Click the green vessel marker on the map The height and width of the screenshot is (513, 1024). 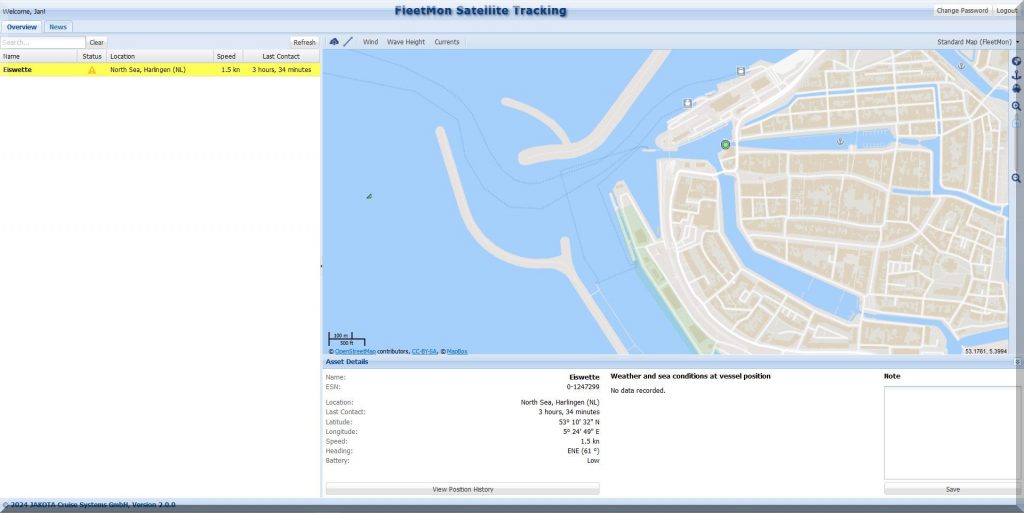pyautogui.click(x=725, y=145)
